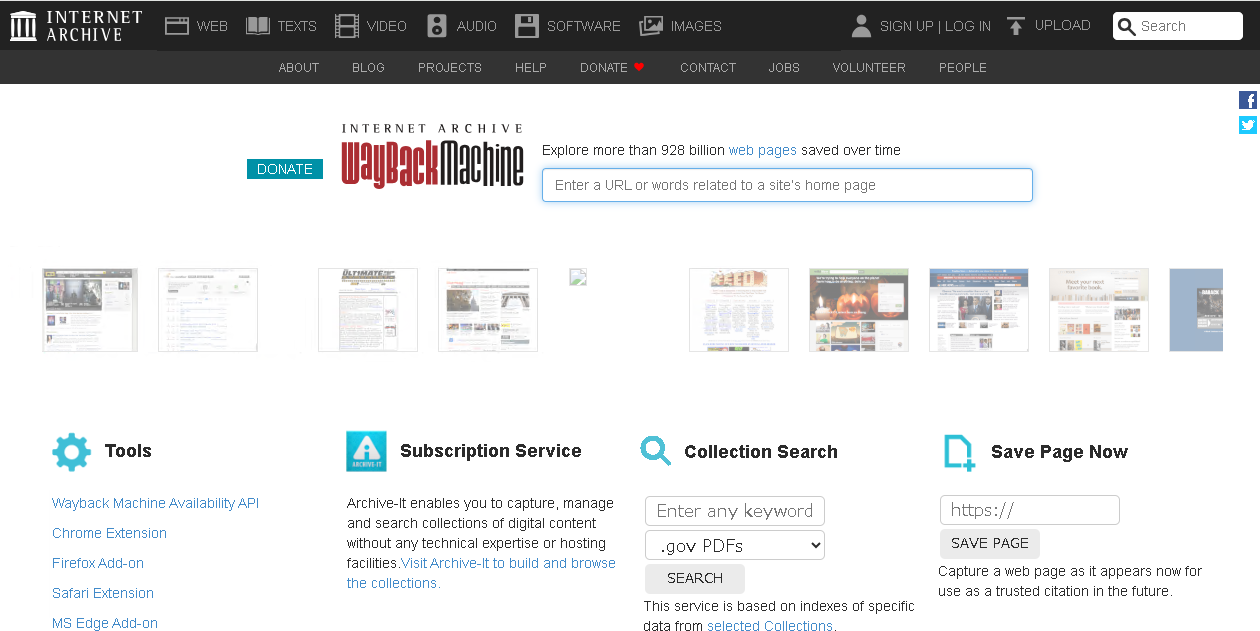The height and width of the screenshot is (631, 1260).
Task: Go to the BLOG page
Action: tap(368, 67)
